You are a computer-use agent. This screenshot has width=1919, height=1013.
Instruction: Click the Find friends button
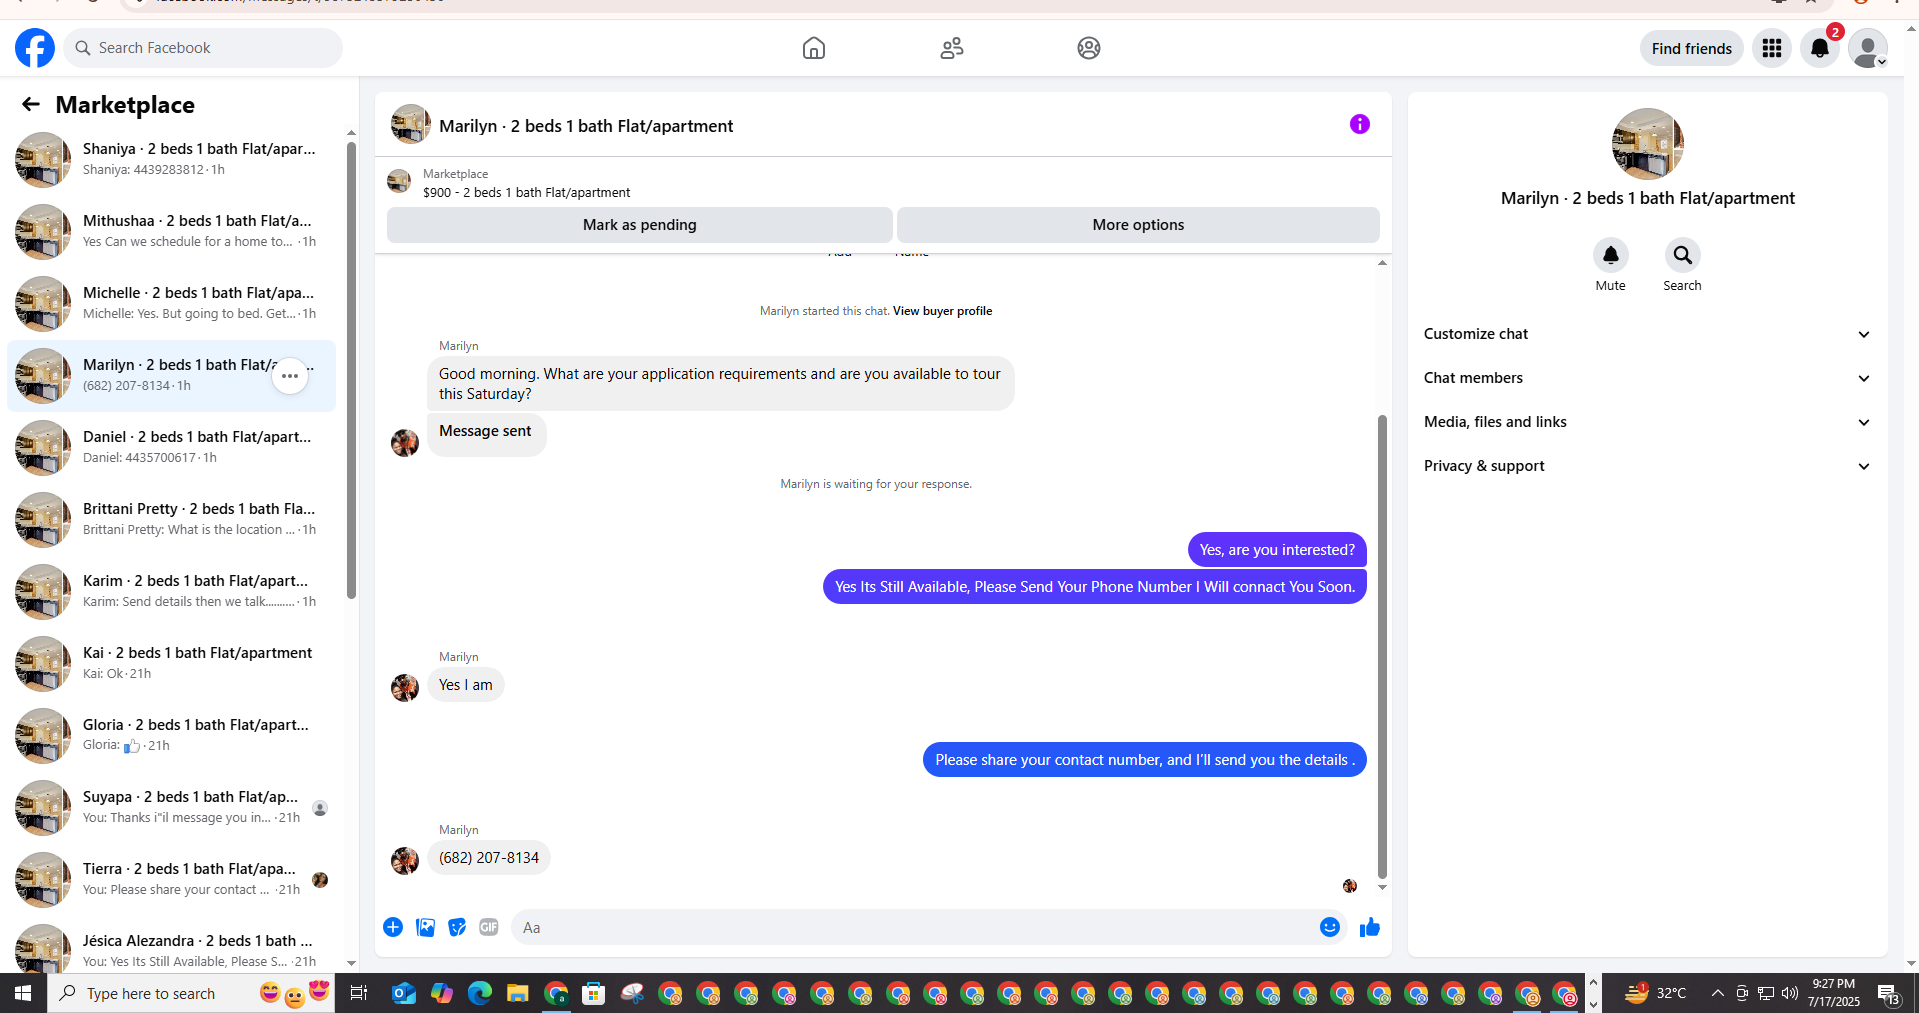tap(1692, 48)
